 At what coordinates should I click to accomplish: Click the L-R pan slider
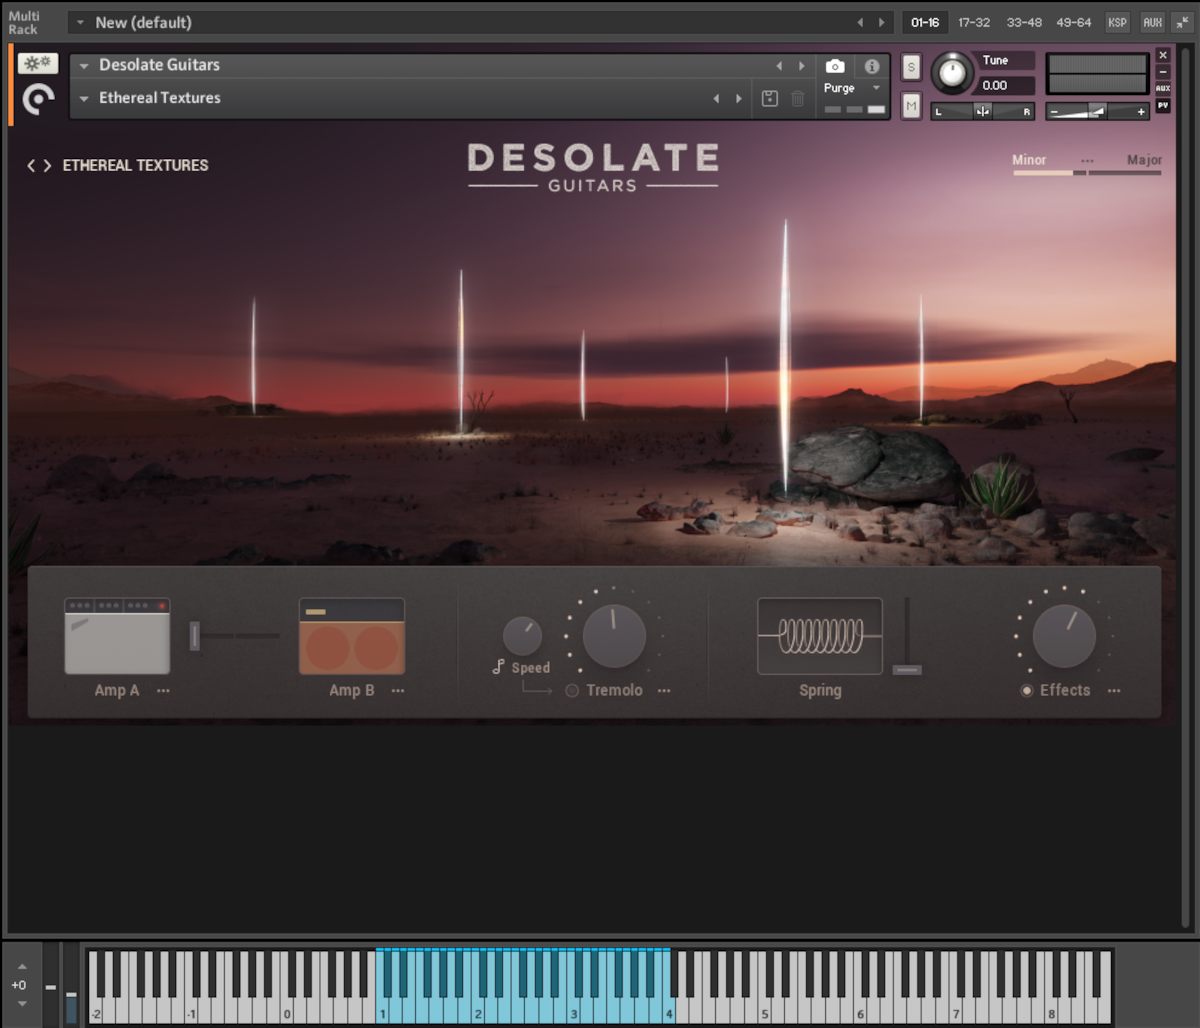click(982, 111)
